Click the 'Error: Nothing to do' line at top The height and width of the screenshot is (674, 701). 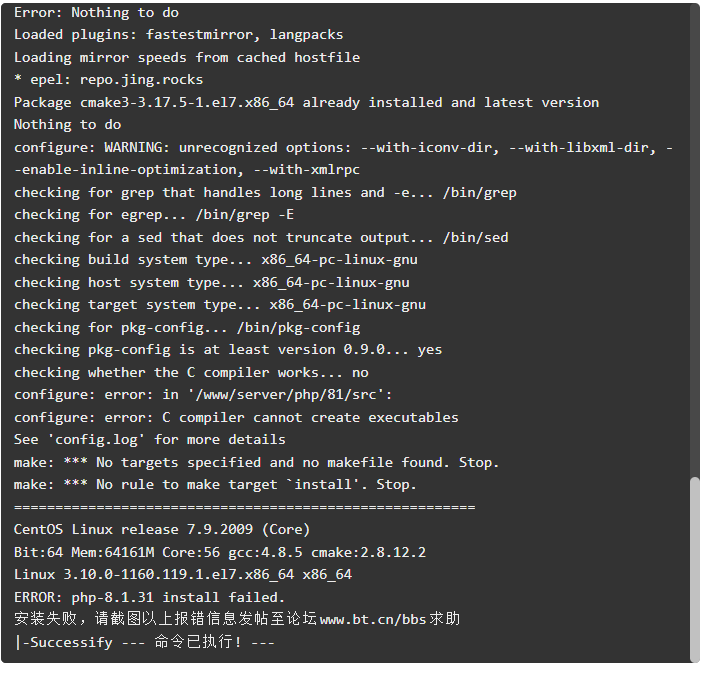click(x=96, y=13)
